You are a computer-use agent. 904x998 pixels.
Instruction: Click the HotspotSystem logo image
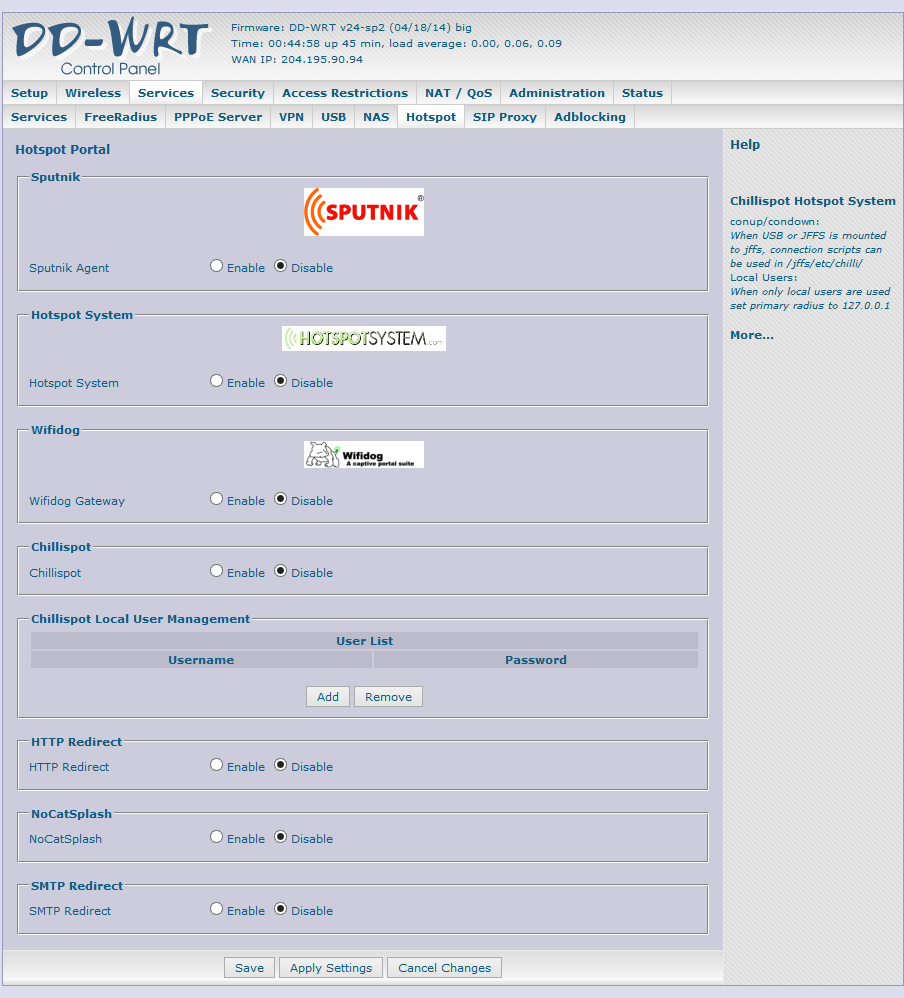tap(363, 339)
